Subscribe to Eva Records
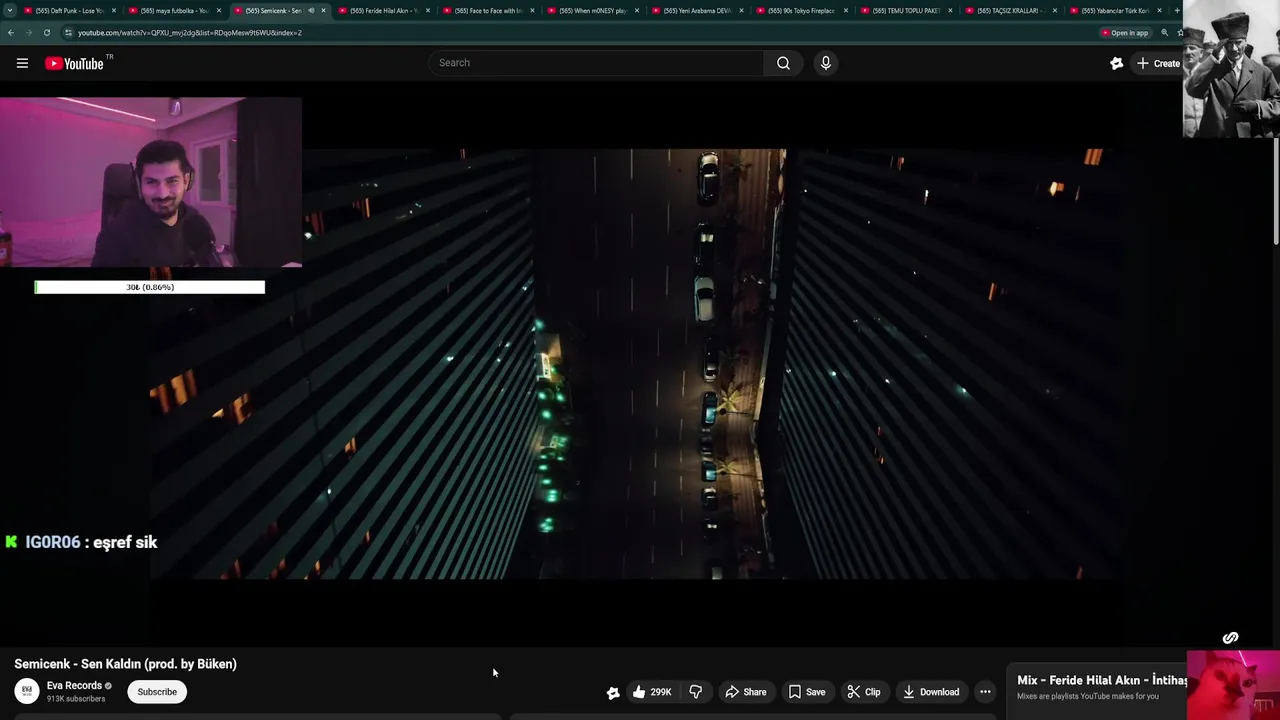This screenshot has height=720, width=1280. tap(157, 692)
